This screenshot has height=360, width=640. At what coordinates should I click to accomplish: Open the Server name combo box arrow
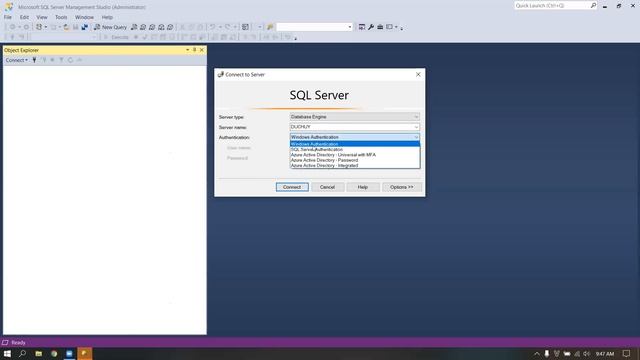(416, 127)
